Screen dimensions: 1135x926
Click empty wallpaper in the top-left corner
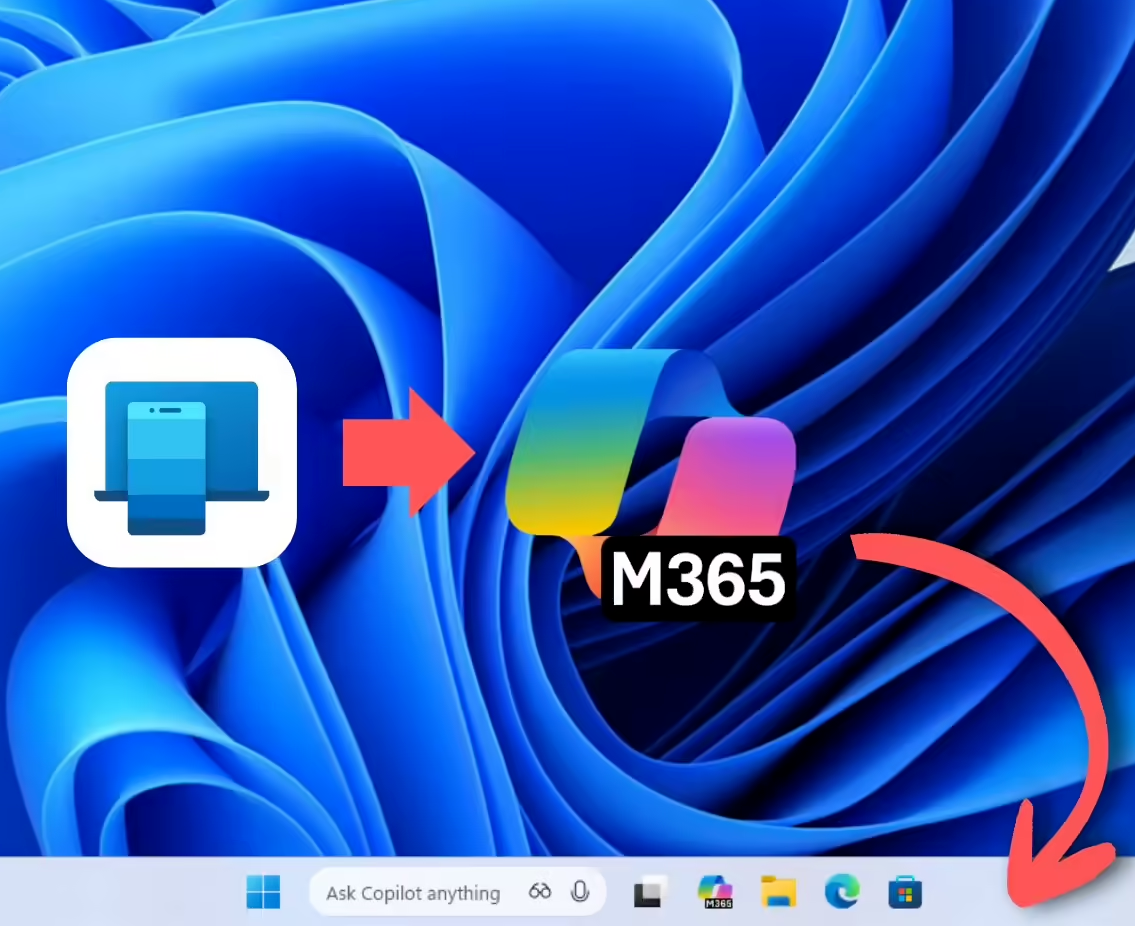[x=40, y=40]
